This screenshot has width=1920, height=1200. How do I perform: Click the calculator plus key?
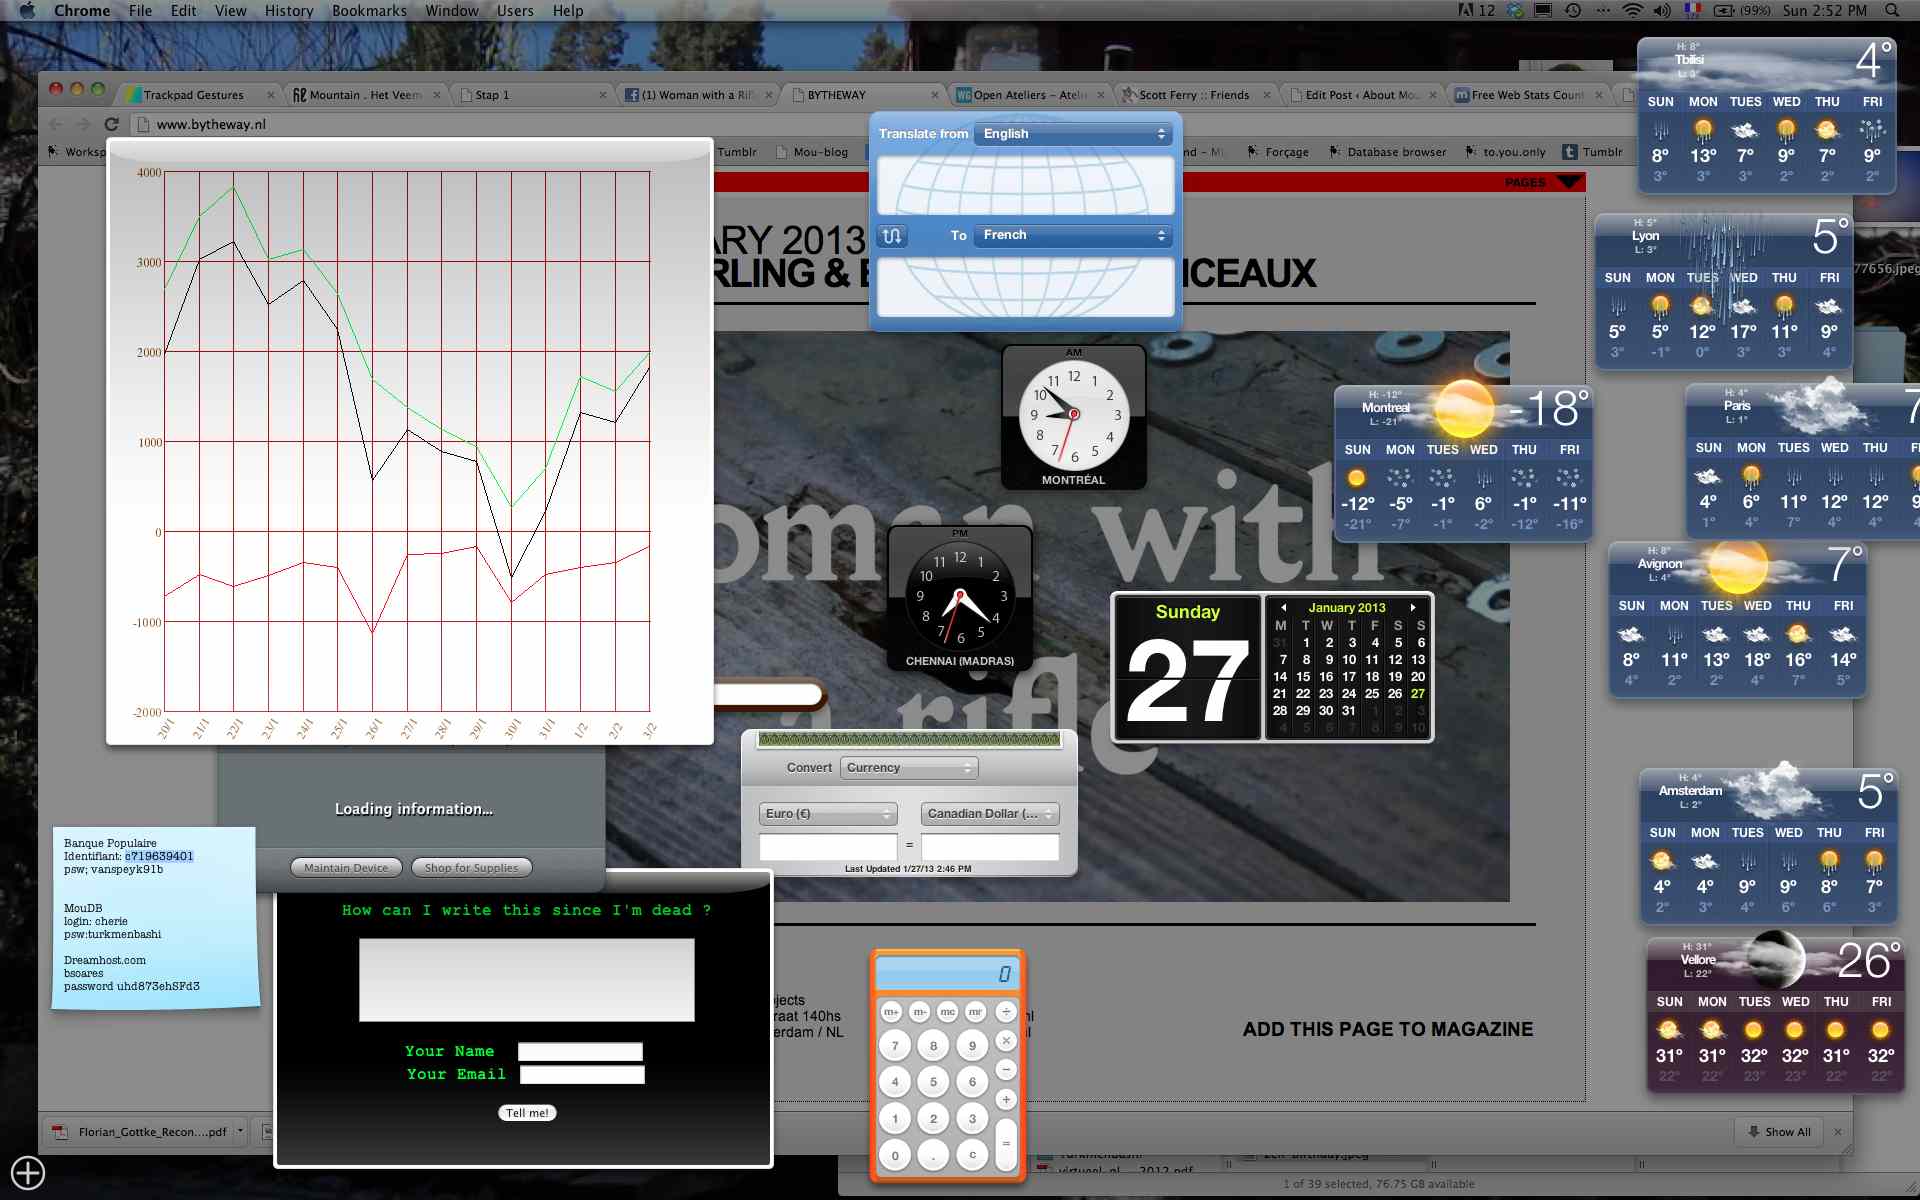point(1006,1099)
